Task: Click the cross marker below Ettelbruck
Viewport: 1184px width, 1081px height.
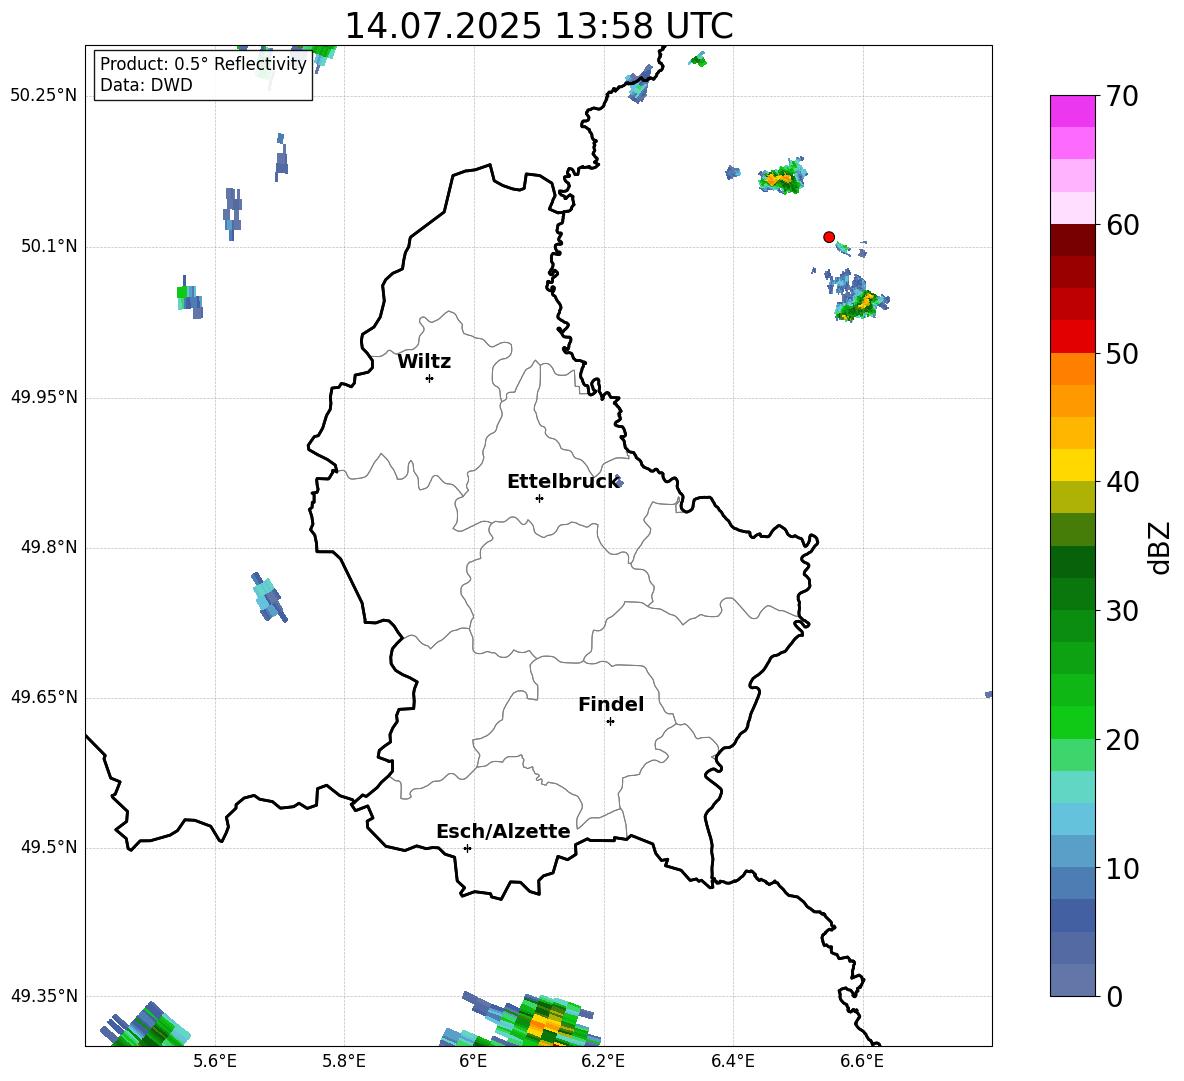Action: (539, 498)
